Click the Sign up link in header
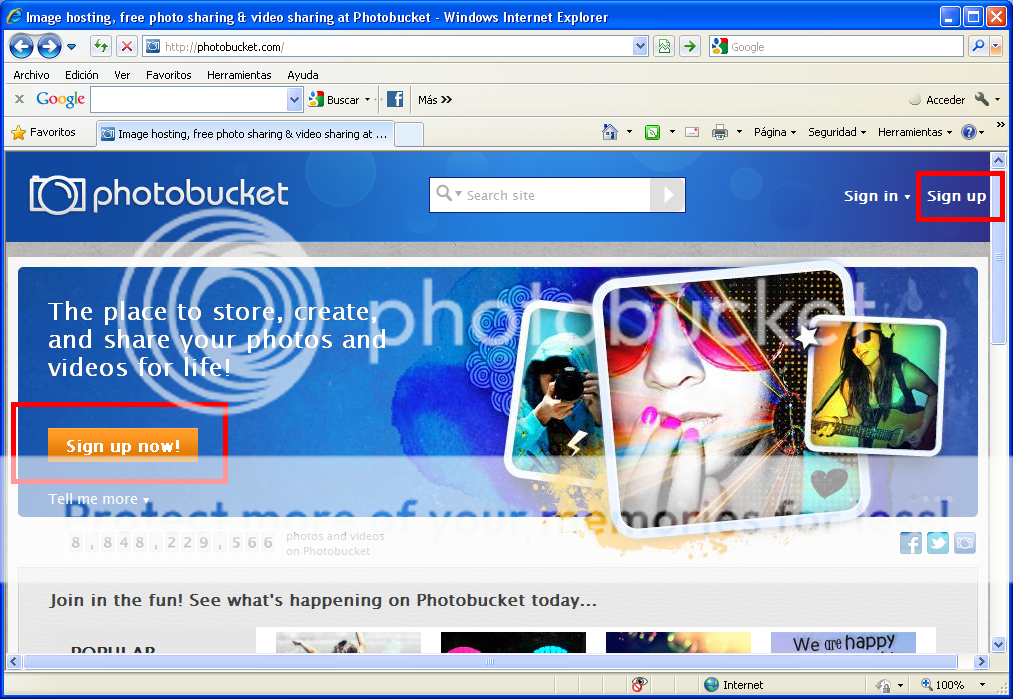Image resolution: width=1013 pixels, height=699 pixels. (956, 196)
